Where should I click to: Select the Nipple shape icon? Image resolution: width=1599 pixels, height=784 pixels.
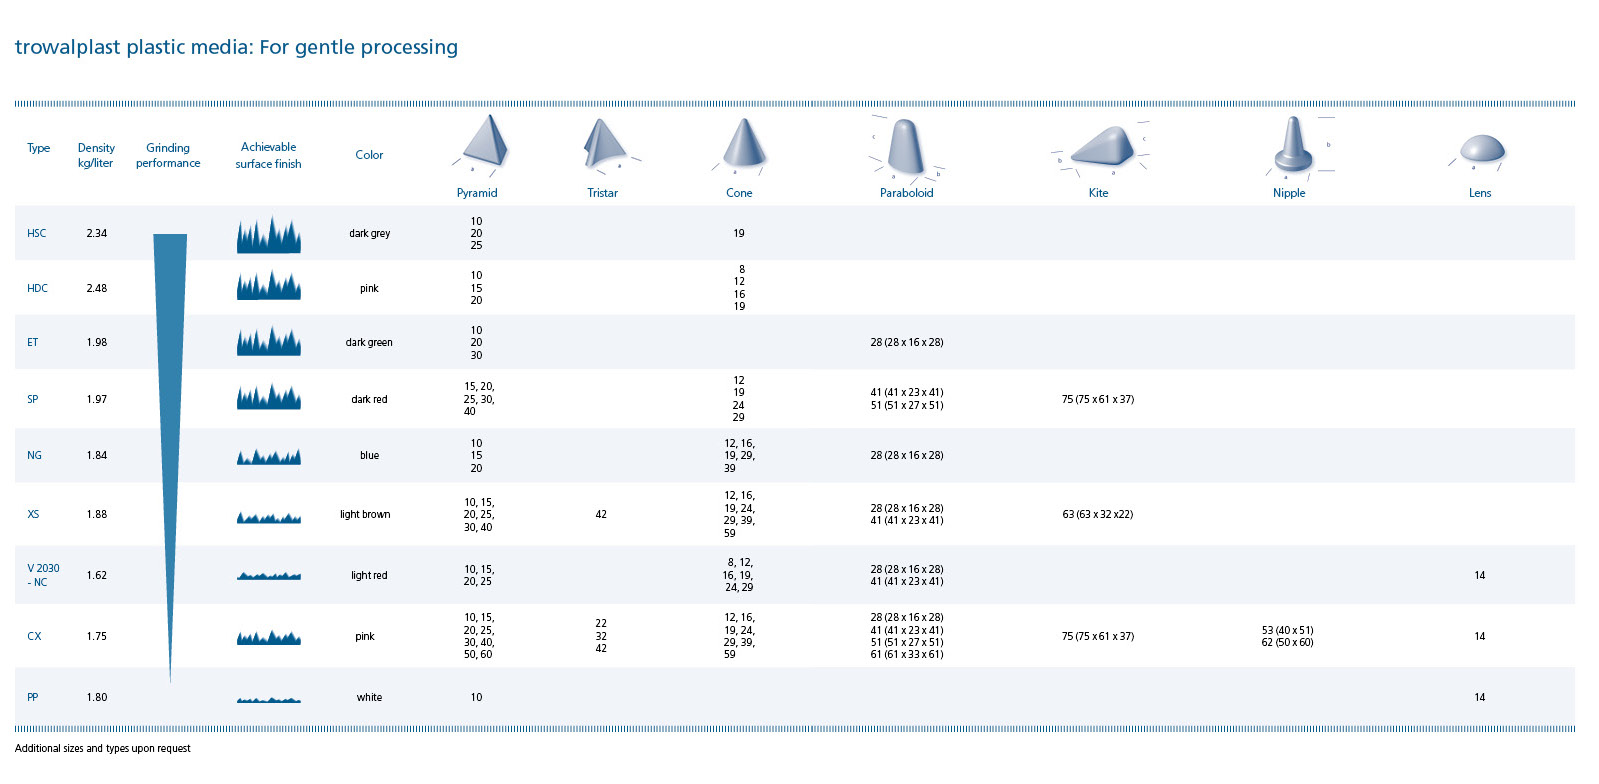coord(1293,146)
